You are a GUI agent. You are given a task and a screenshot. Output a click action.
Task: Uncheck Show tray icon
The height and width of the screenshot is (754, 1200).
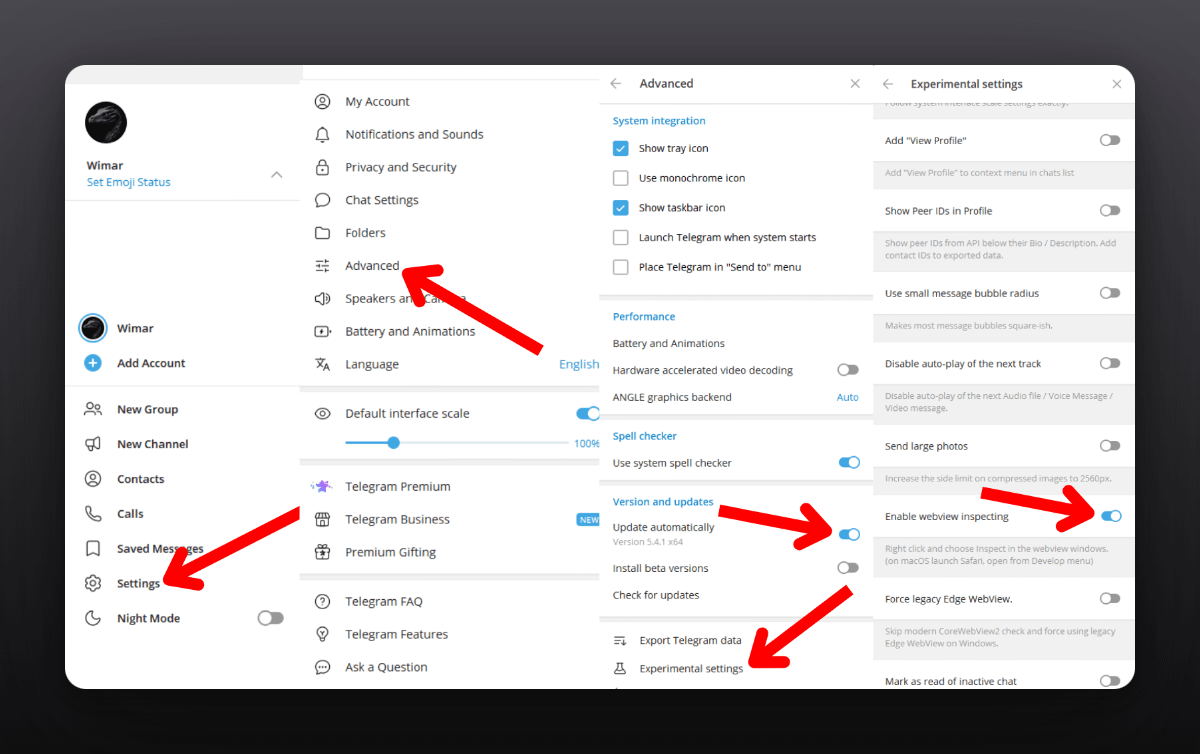[620, 148]
